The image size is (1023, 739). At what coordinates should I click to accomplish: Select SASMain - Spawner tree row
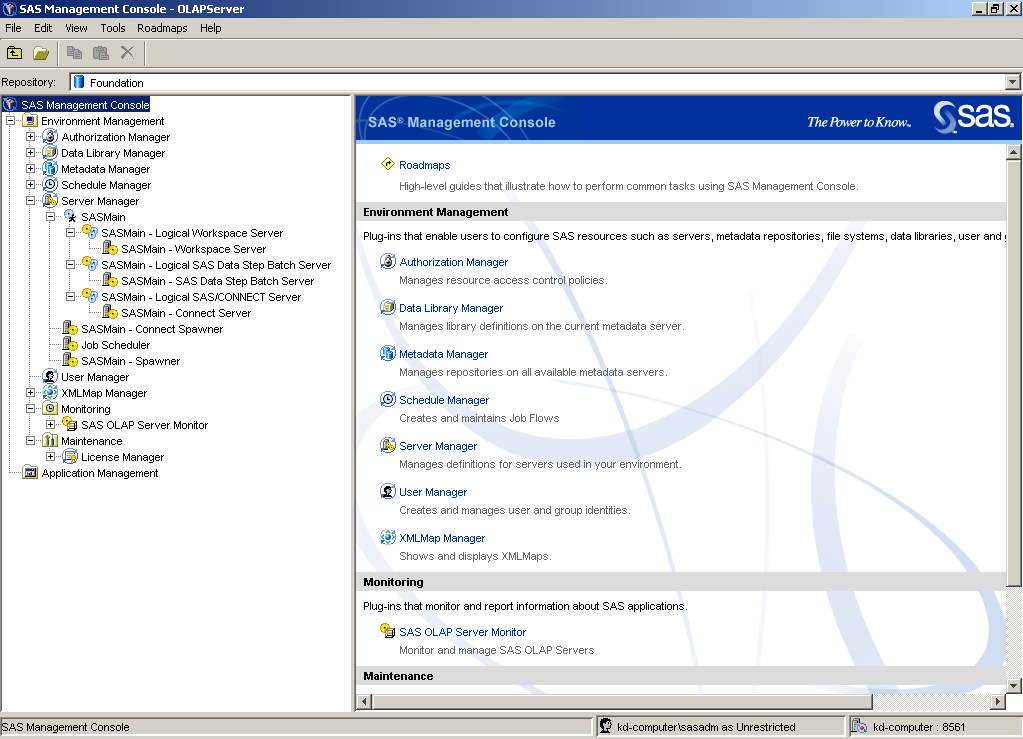click(x=130, y=361)
